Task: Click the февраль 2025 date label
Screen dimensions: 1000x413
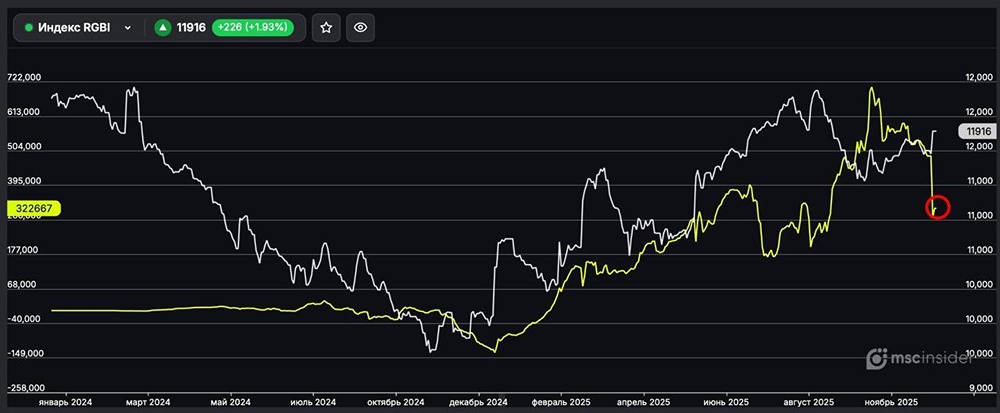Action: pos(561,402)
